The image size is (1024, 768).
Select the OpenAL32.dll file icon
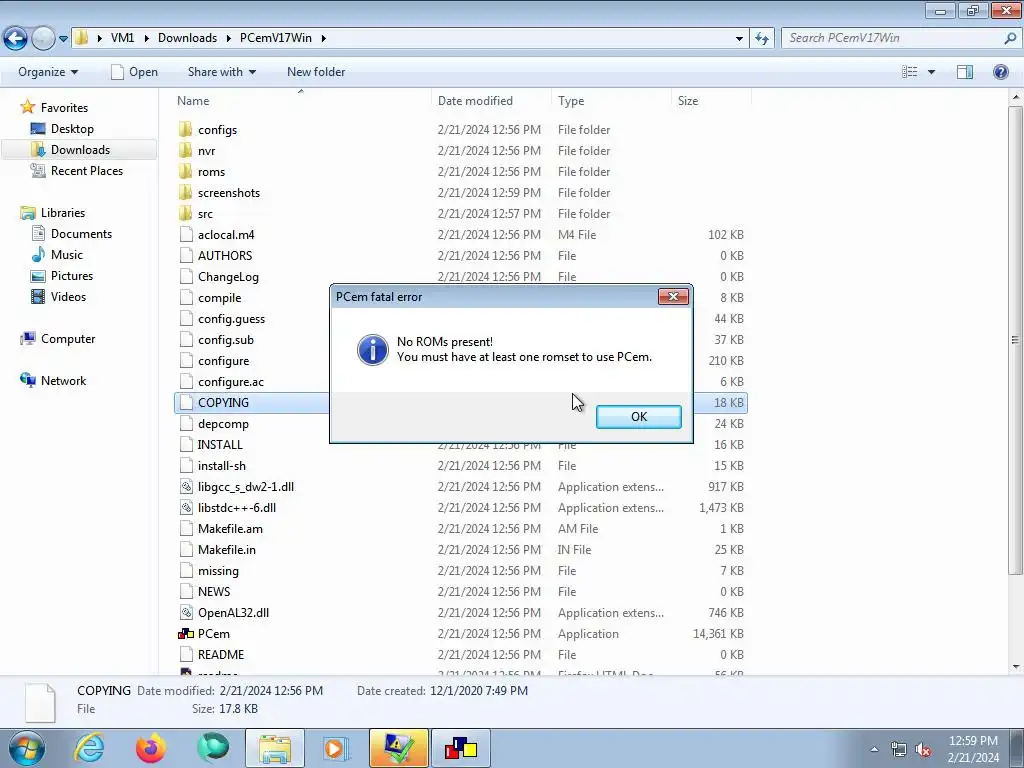pyautogui.click(x=186, y=613)
